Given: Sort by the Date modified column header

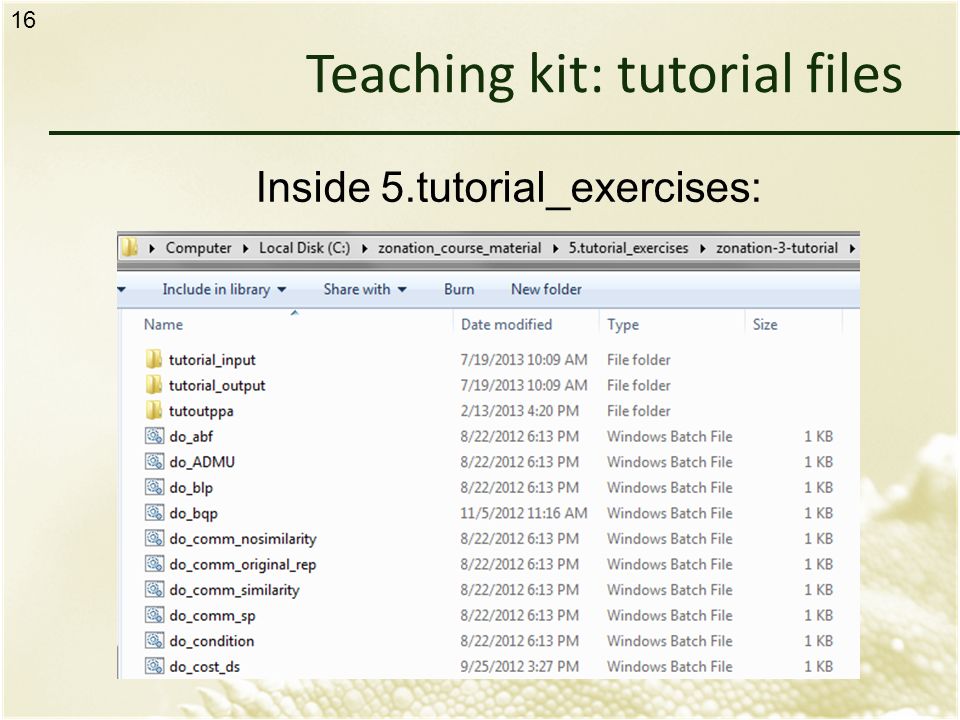Looking at the screenshot, I should pyautogui.click(x=506, y=324).
